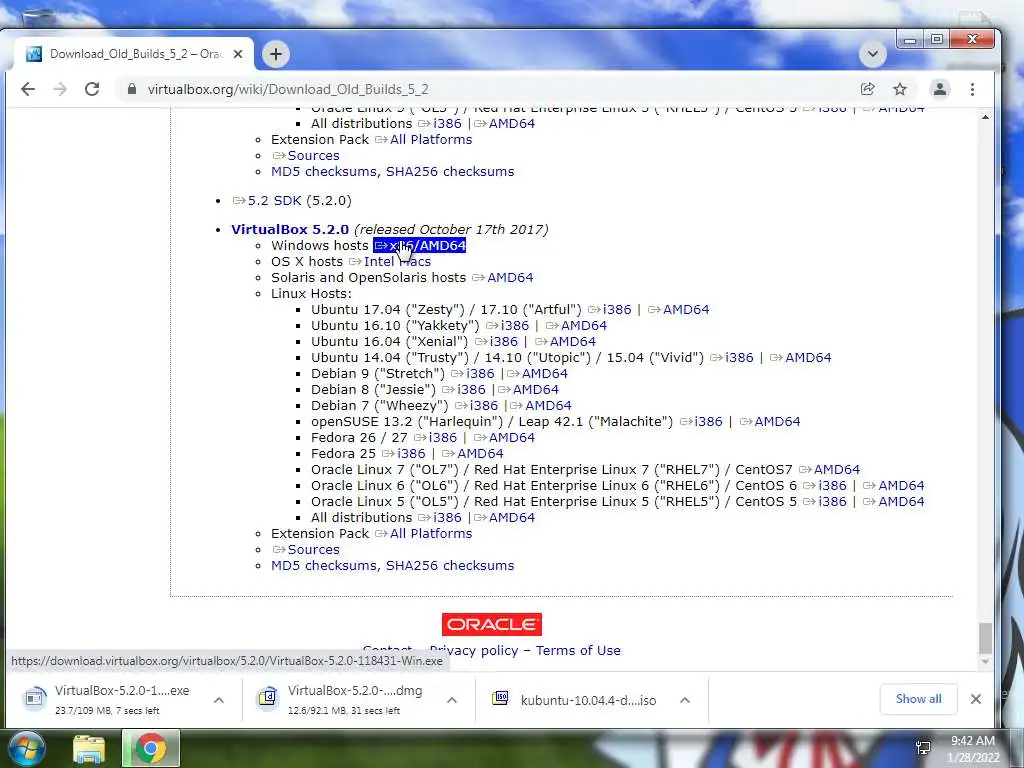Click the network tray icon
Image resolution: width=1024 pixels, height=768 pixels.
[x=923, y=748]
